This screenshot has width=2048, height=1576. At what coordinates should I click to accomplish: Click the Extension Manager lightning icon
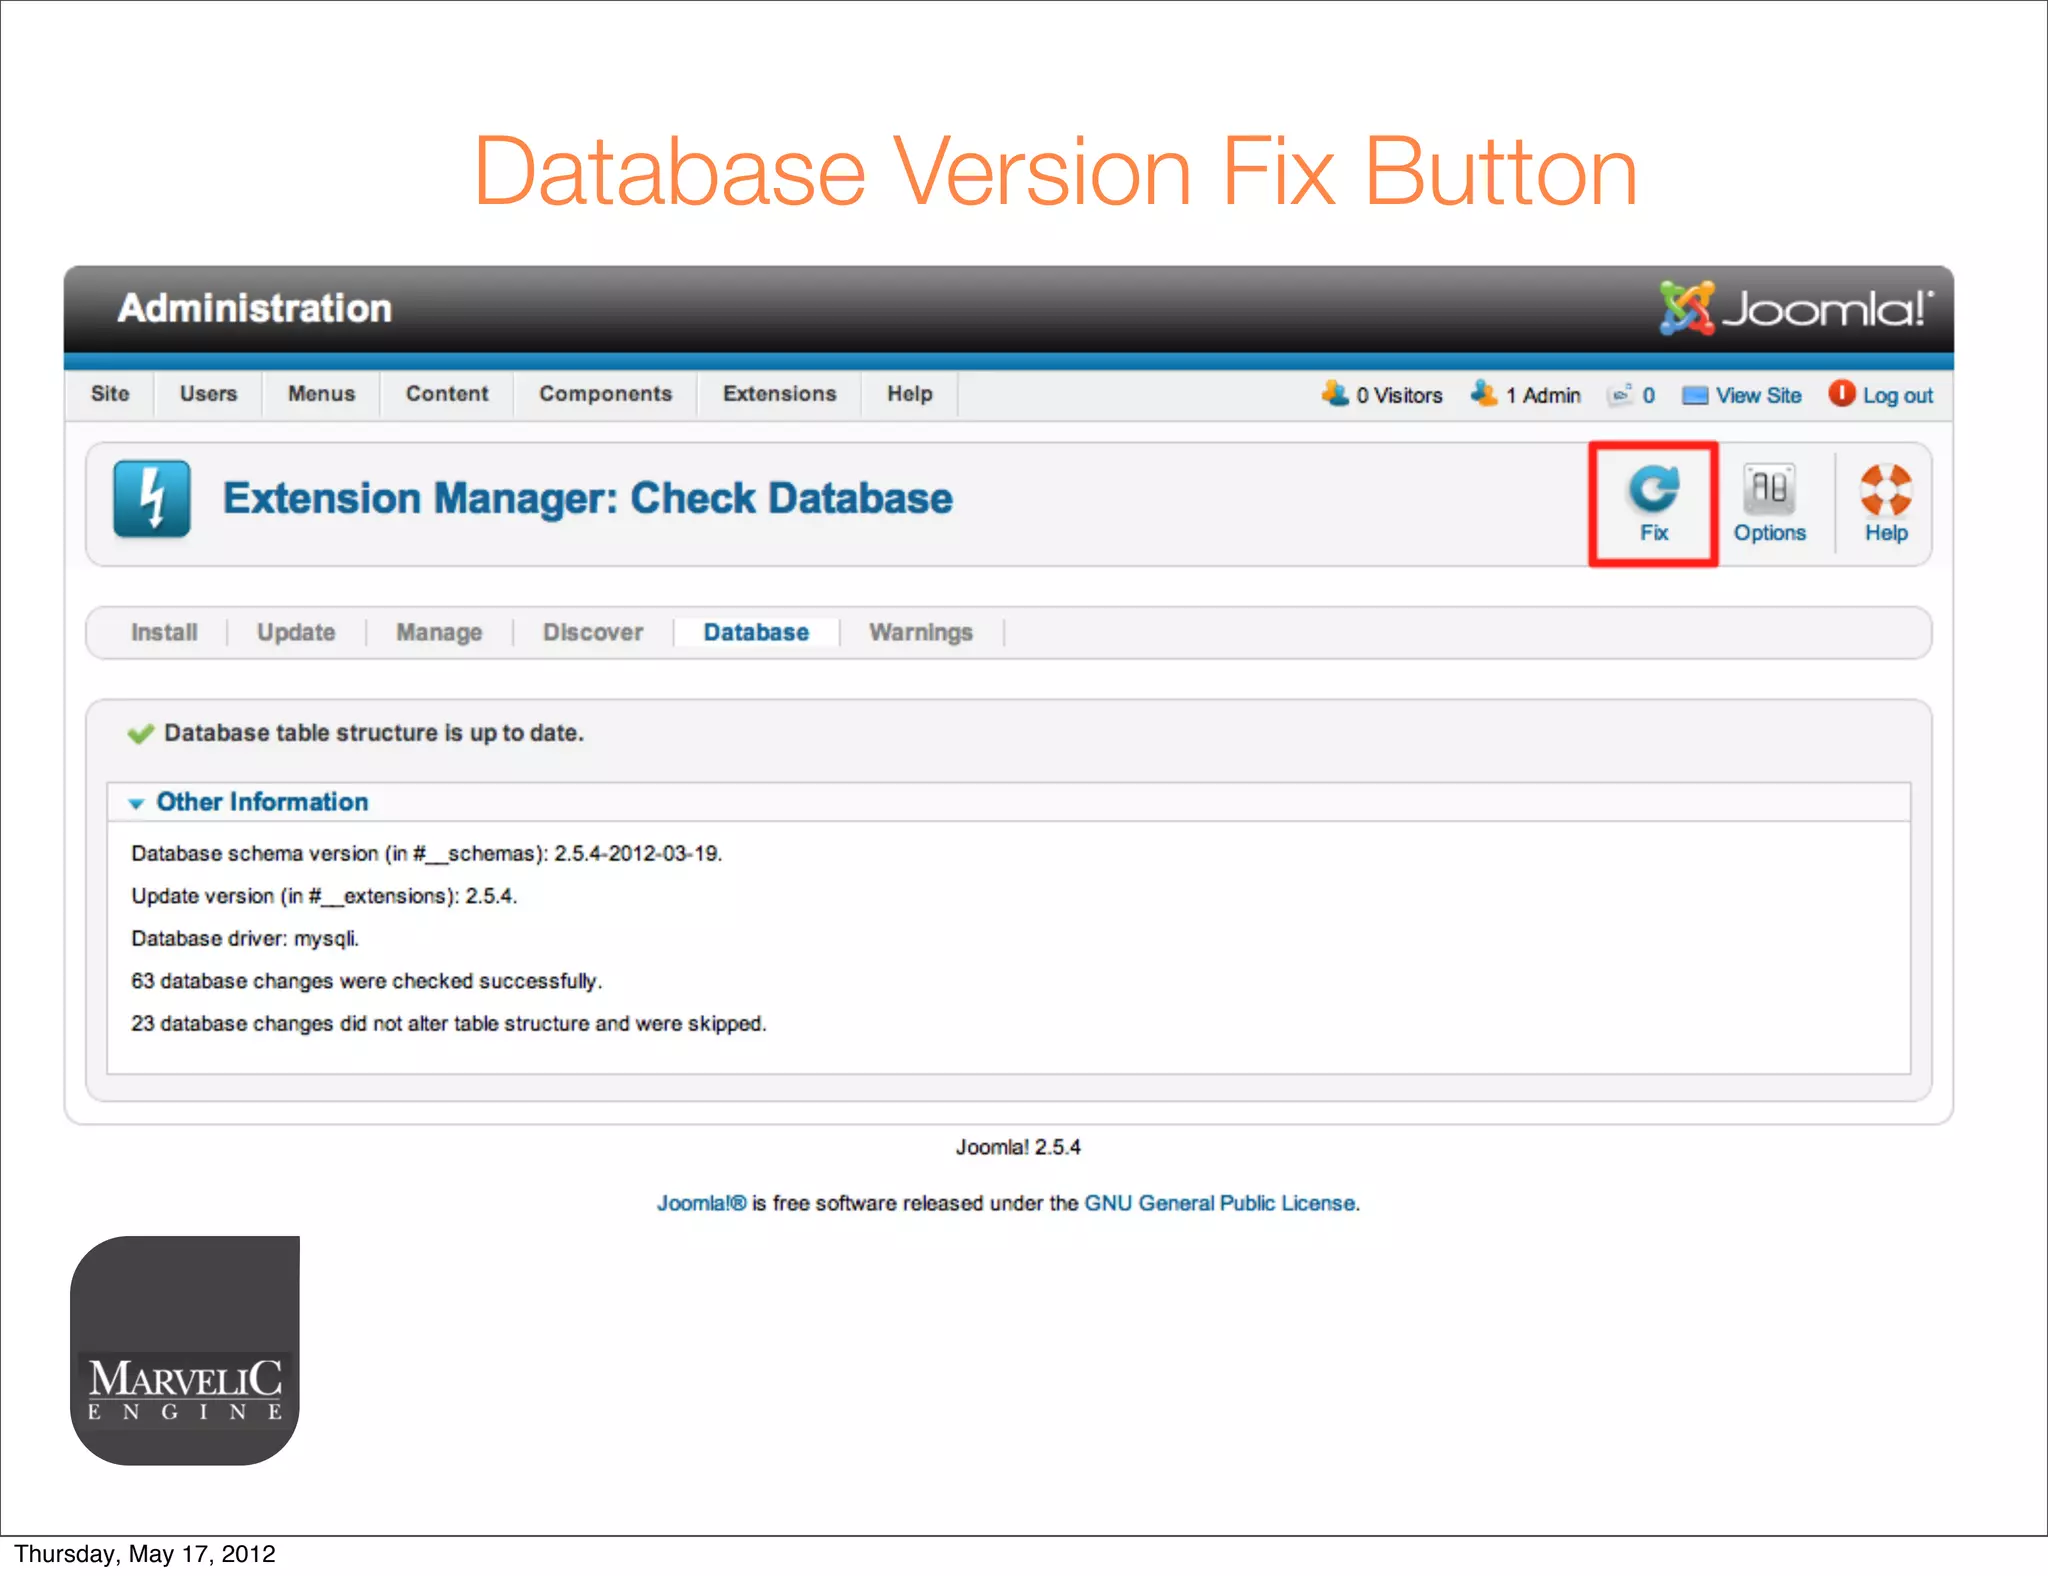152,499
